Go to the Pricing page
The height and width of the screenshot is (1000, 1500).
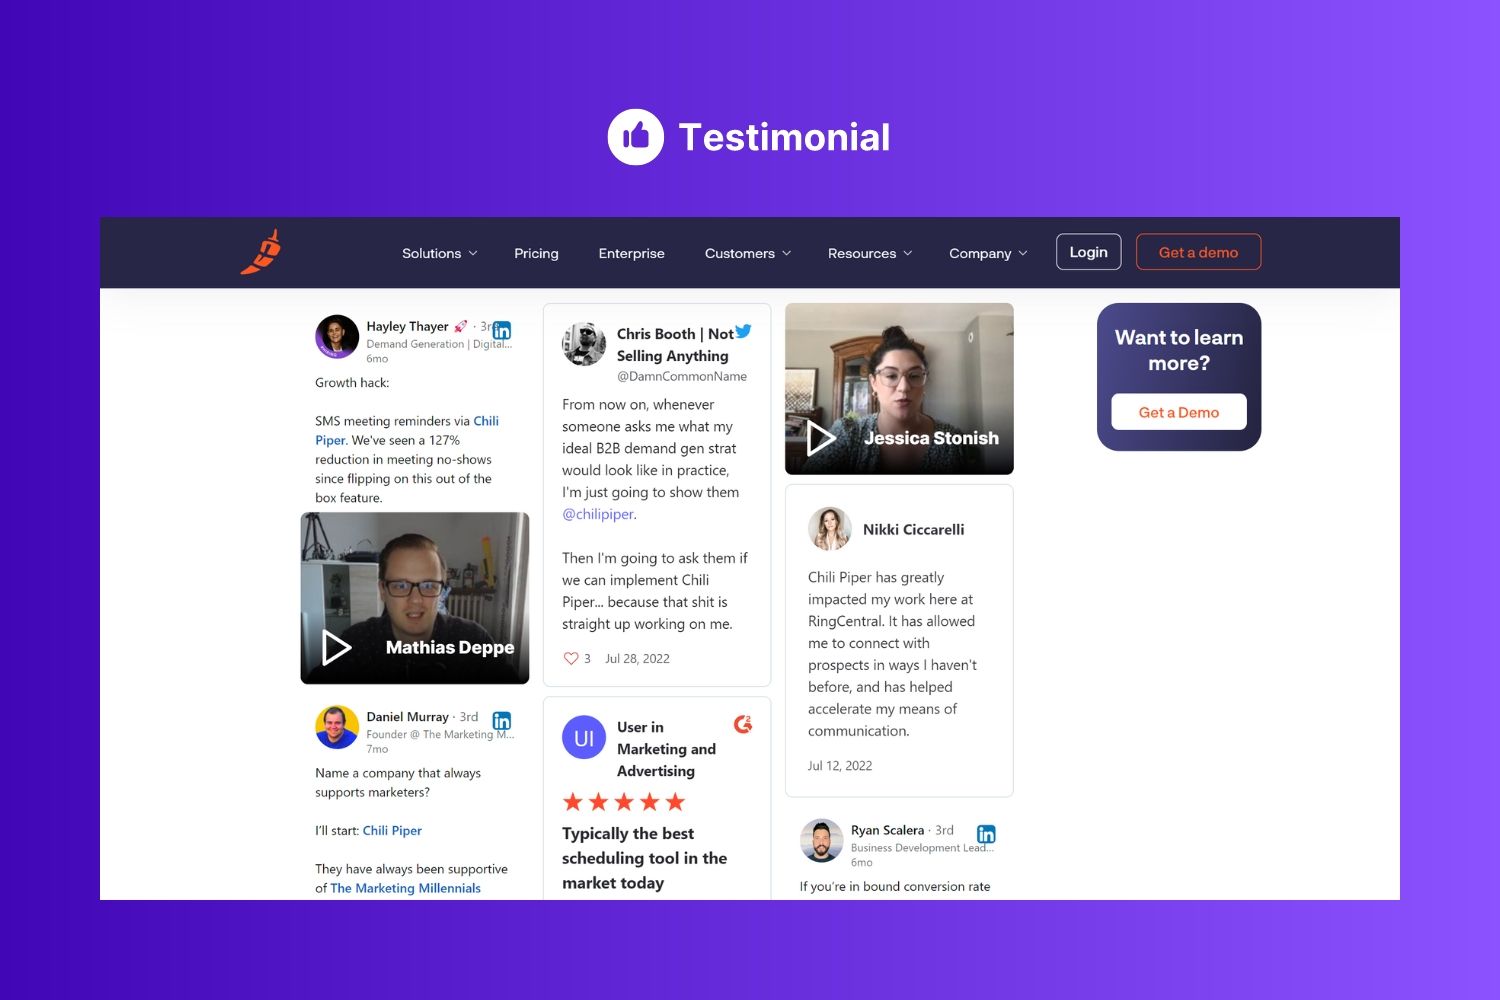(536, 253)
